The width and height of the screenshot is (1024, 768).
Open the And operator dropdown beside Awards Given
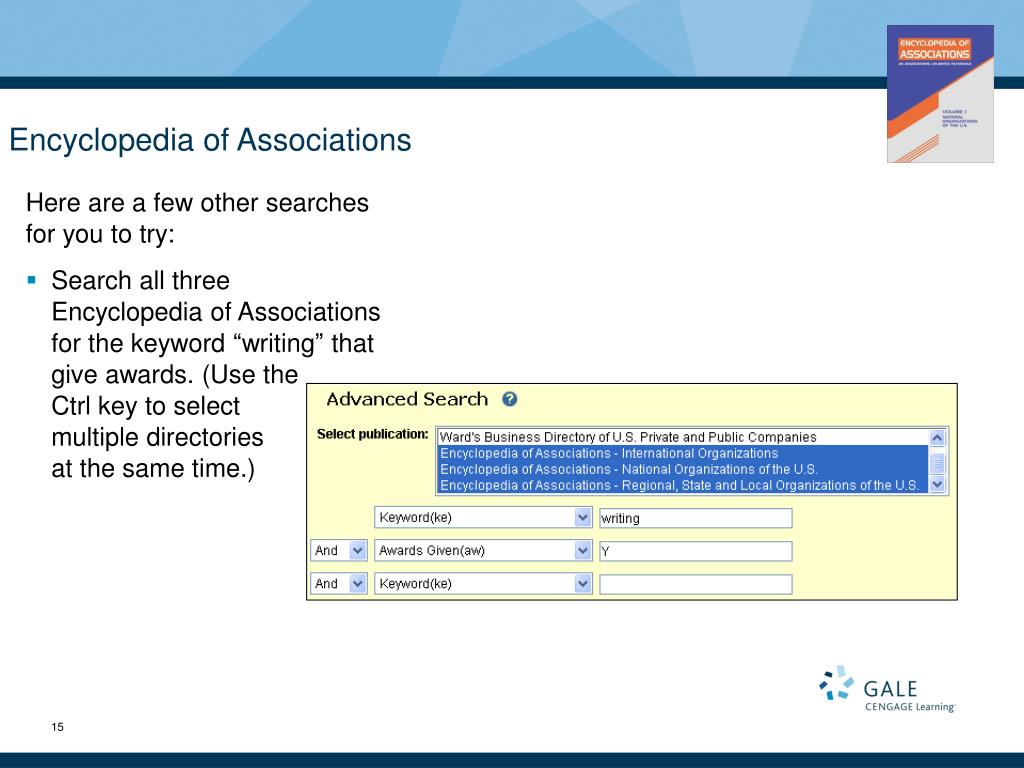coord(339,551)
